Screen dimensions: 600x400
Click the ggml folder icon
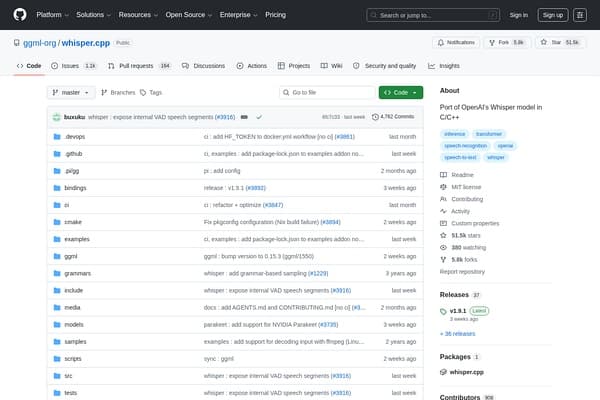[57, 256]
